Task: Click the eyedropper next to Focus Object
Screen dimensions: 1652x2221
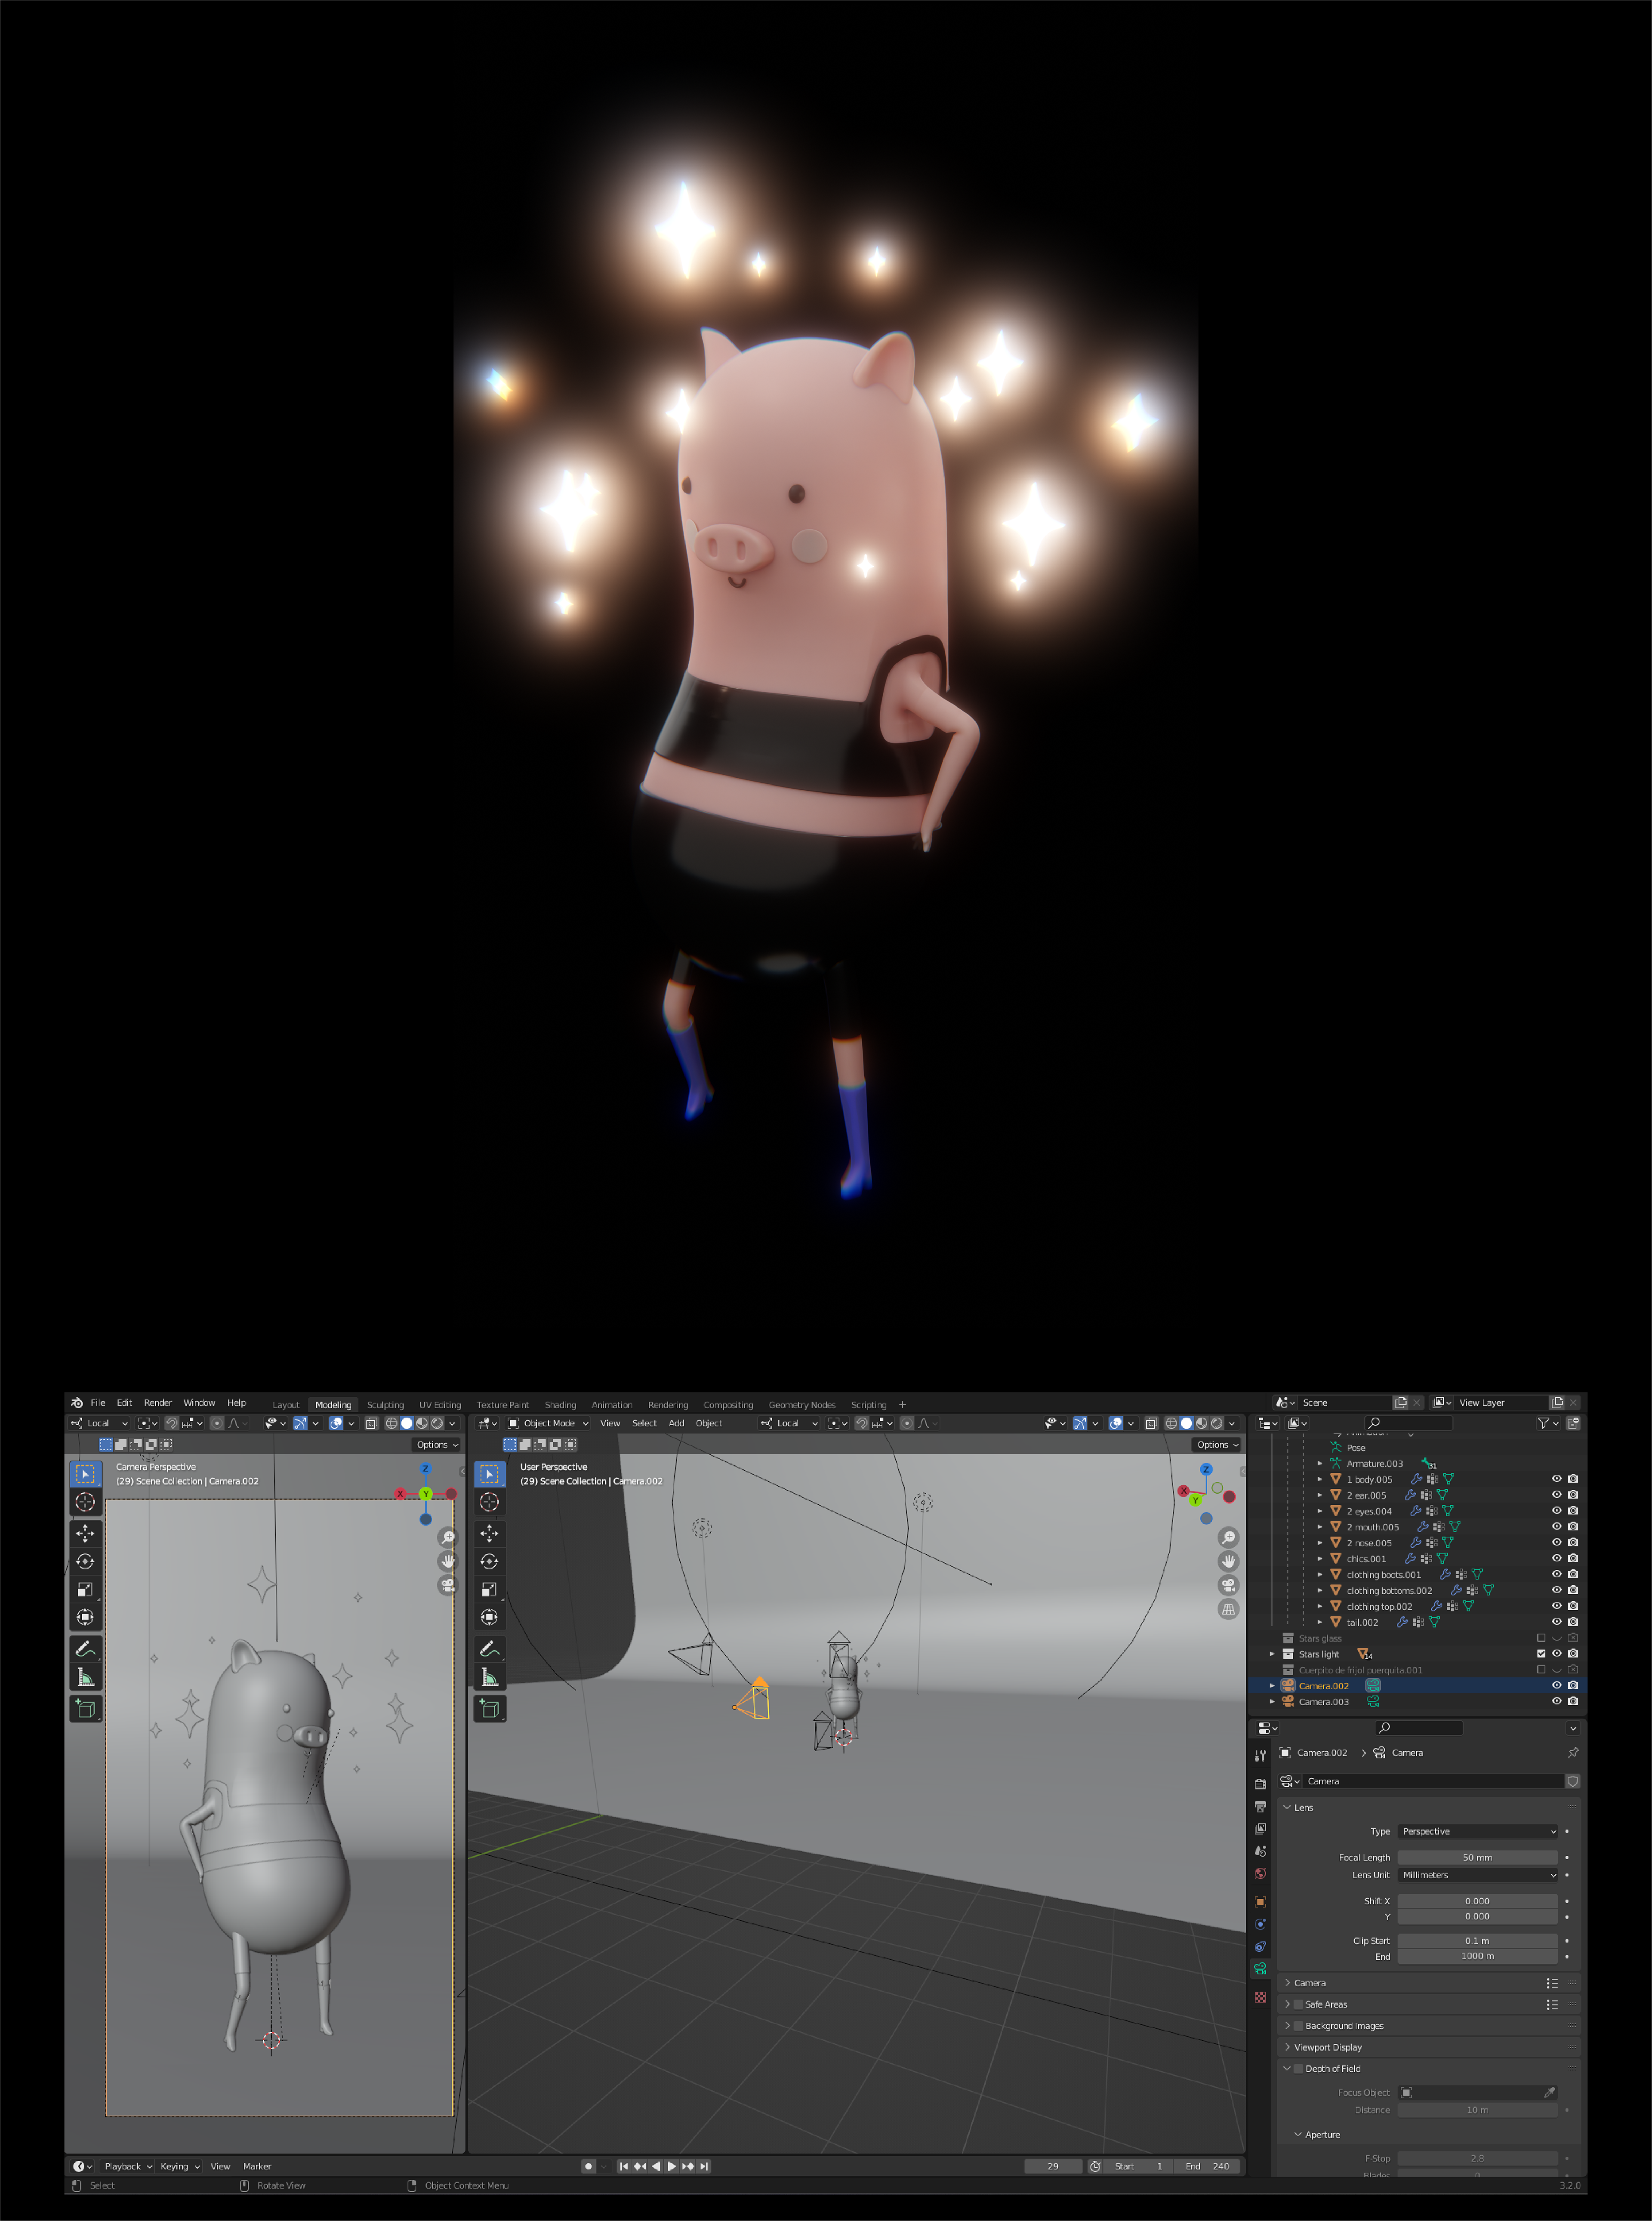Action: [x=1549, y=2092]
